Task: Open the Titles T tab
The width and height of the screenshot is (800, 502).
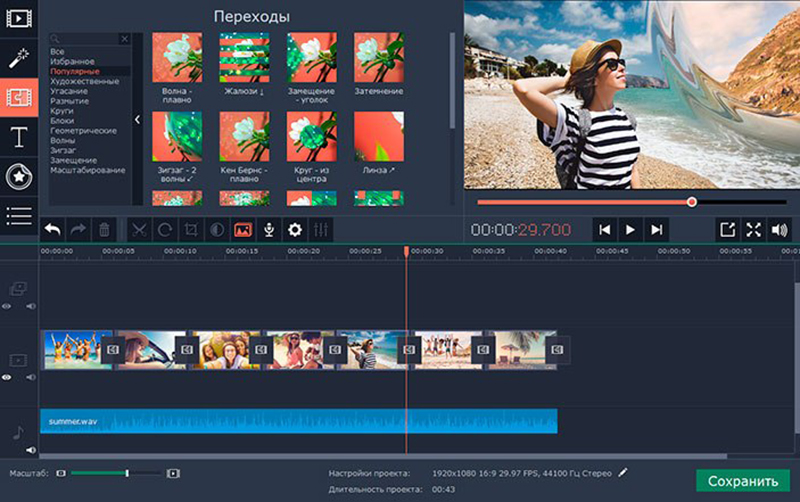Action: click(x=19, y=137)
